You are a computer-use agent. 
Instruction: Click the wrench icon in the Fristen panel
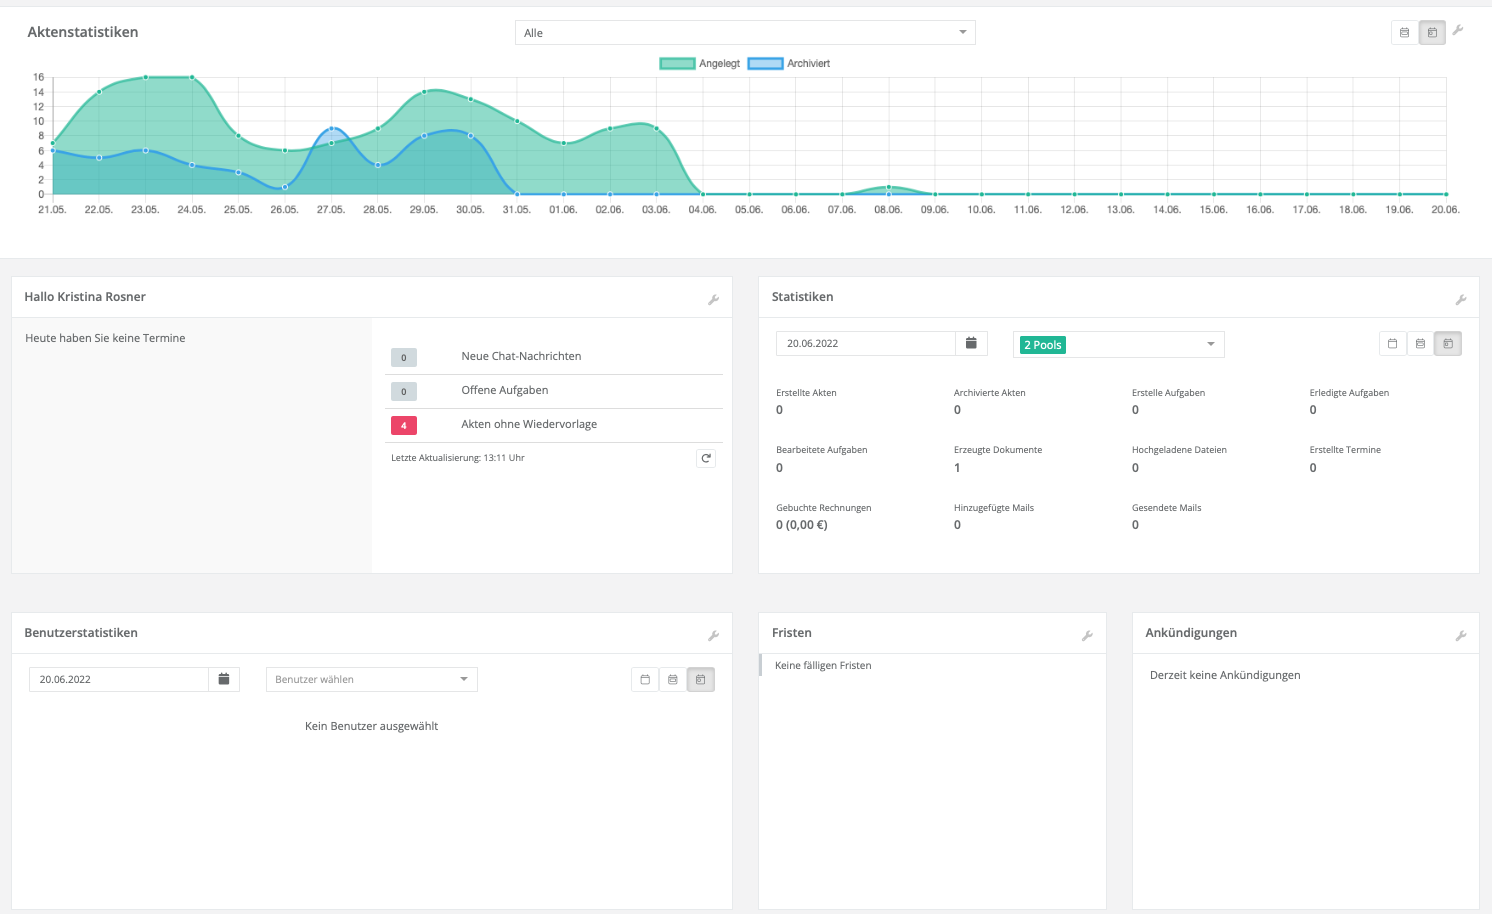pyautogui.click(x=1087, y=636)
